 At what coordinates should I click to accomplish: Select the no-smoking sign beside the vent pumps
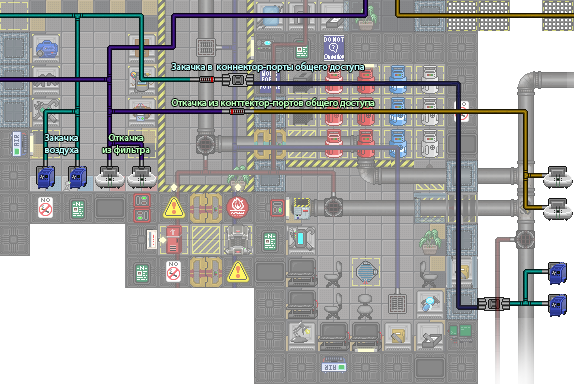tap(45, 208)
